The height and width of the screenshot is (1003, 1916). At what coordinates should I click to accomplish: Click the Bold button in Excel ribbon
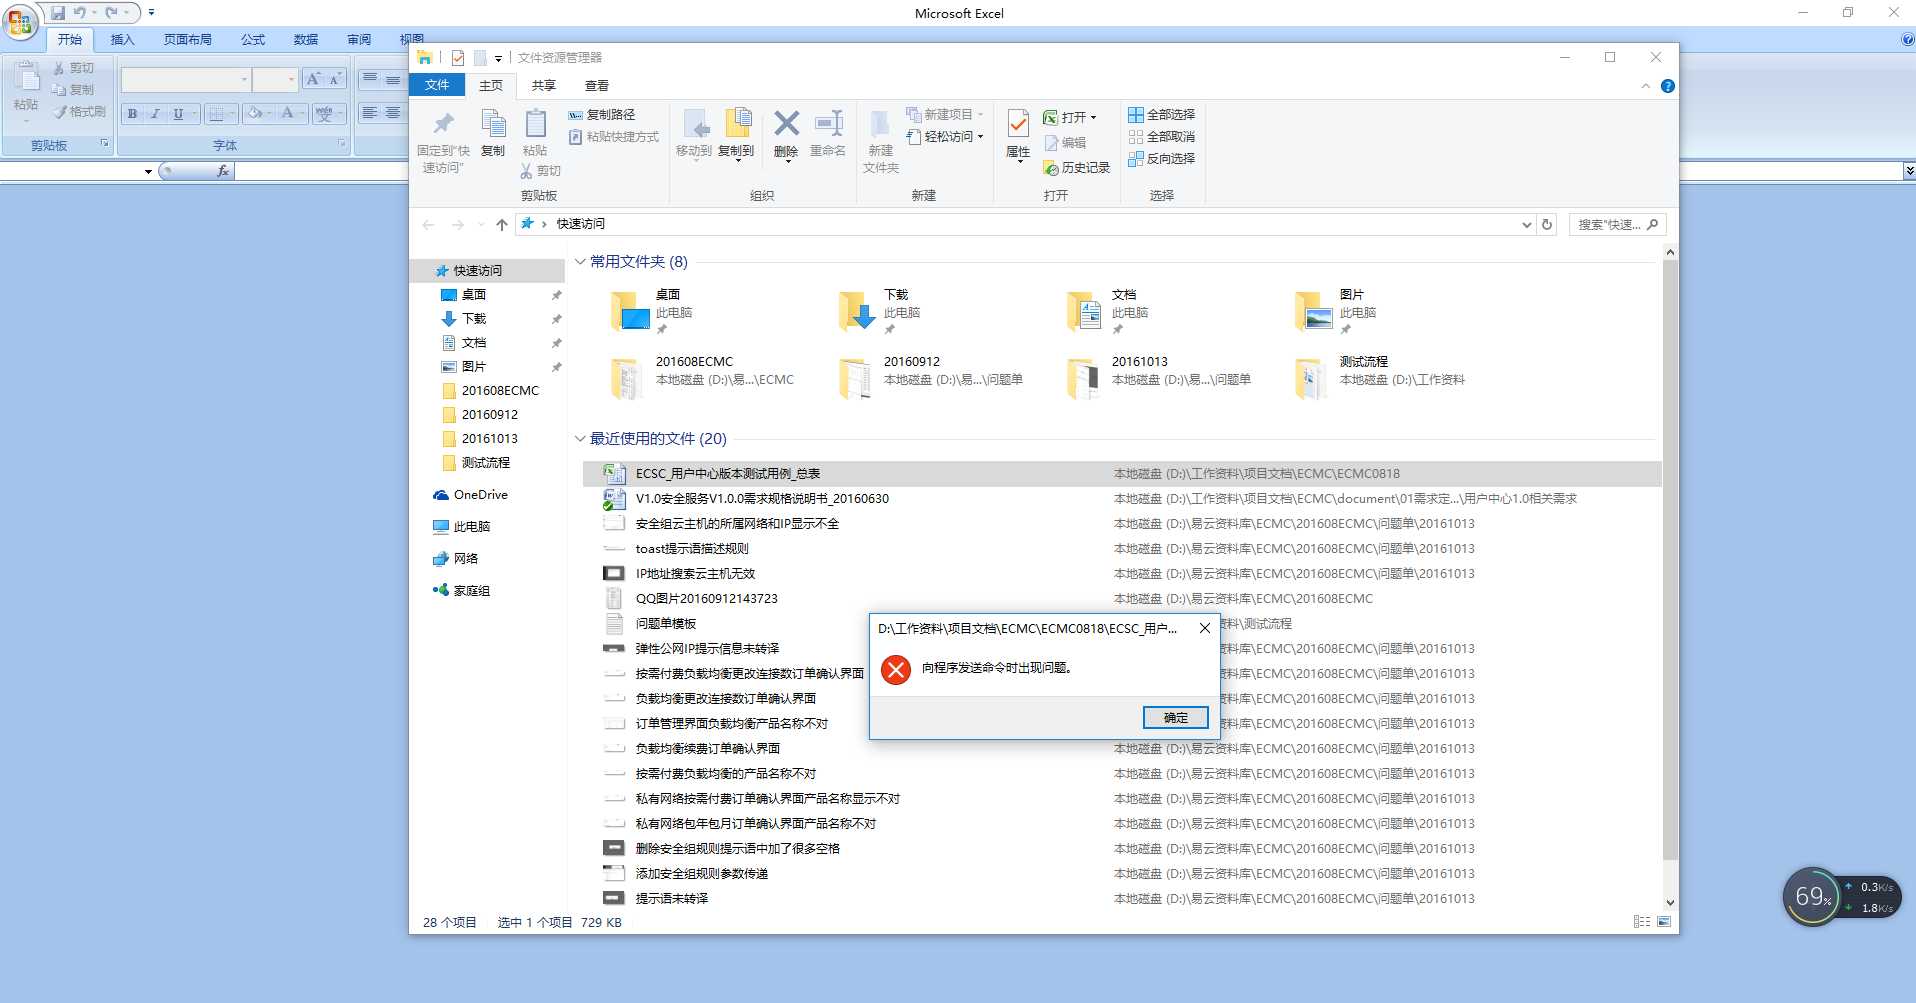(132, 114)
